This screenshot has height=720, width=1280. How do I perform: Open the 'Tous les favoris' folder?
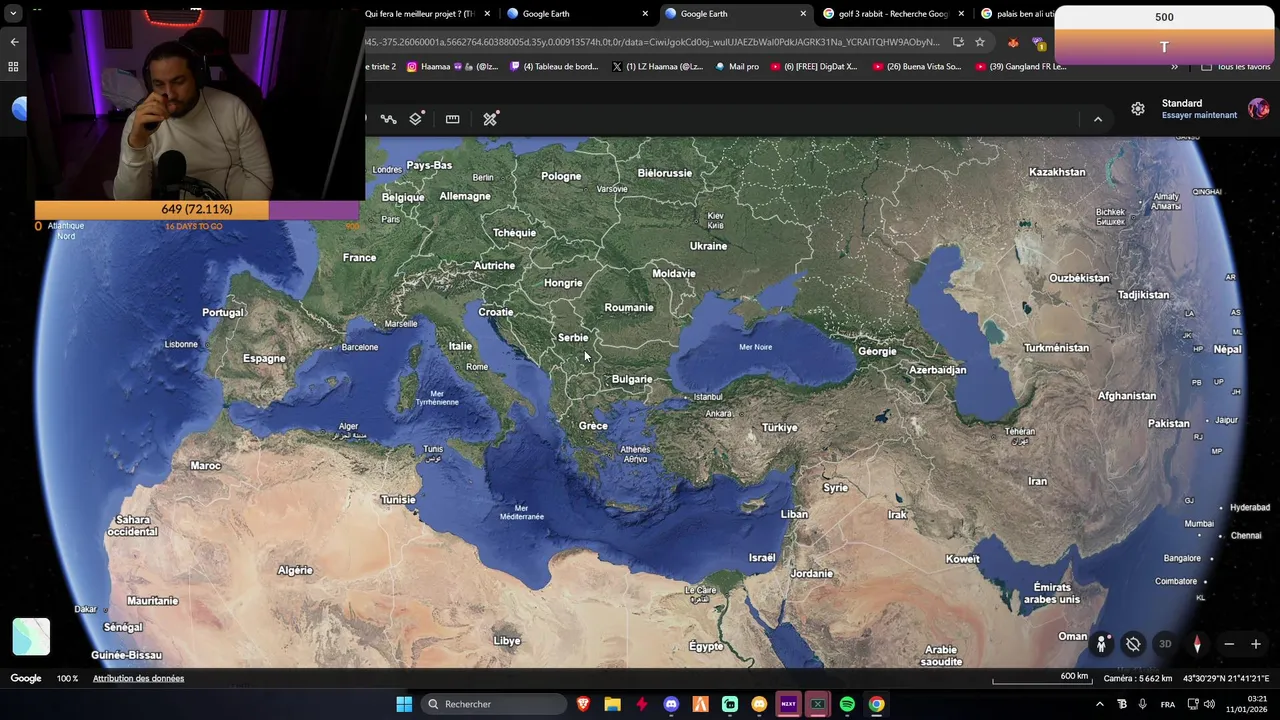click(x=1236, y=67)
